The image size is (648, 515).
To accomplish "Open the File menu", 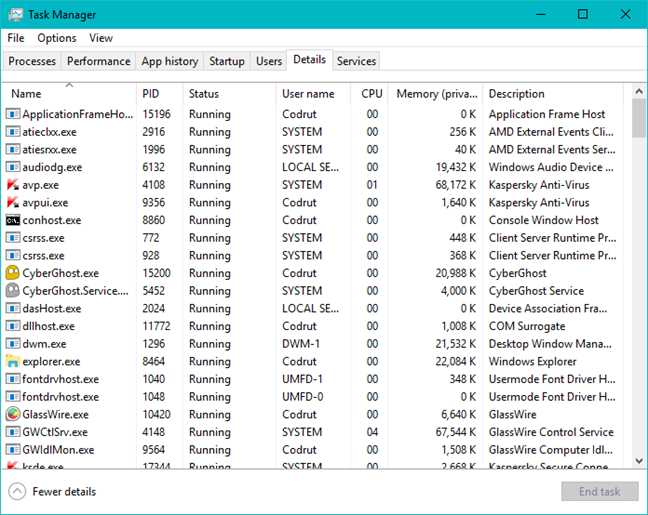I will [16, 38].
